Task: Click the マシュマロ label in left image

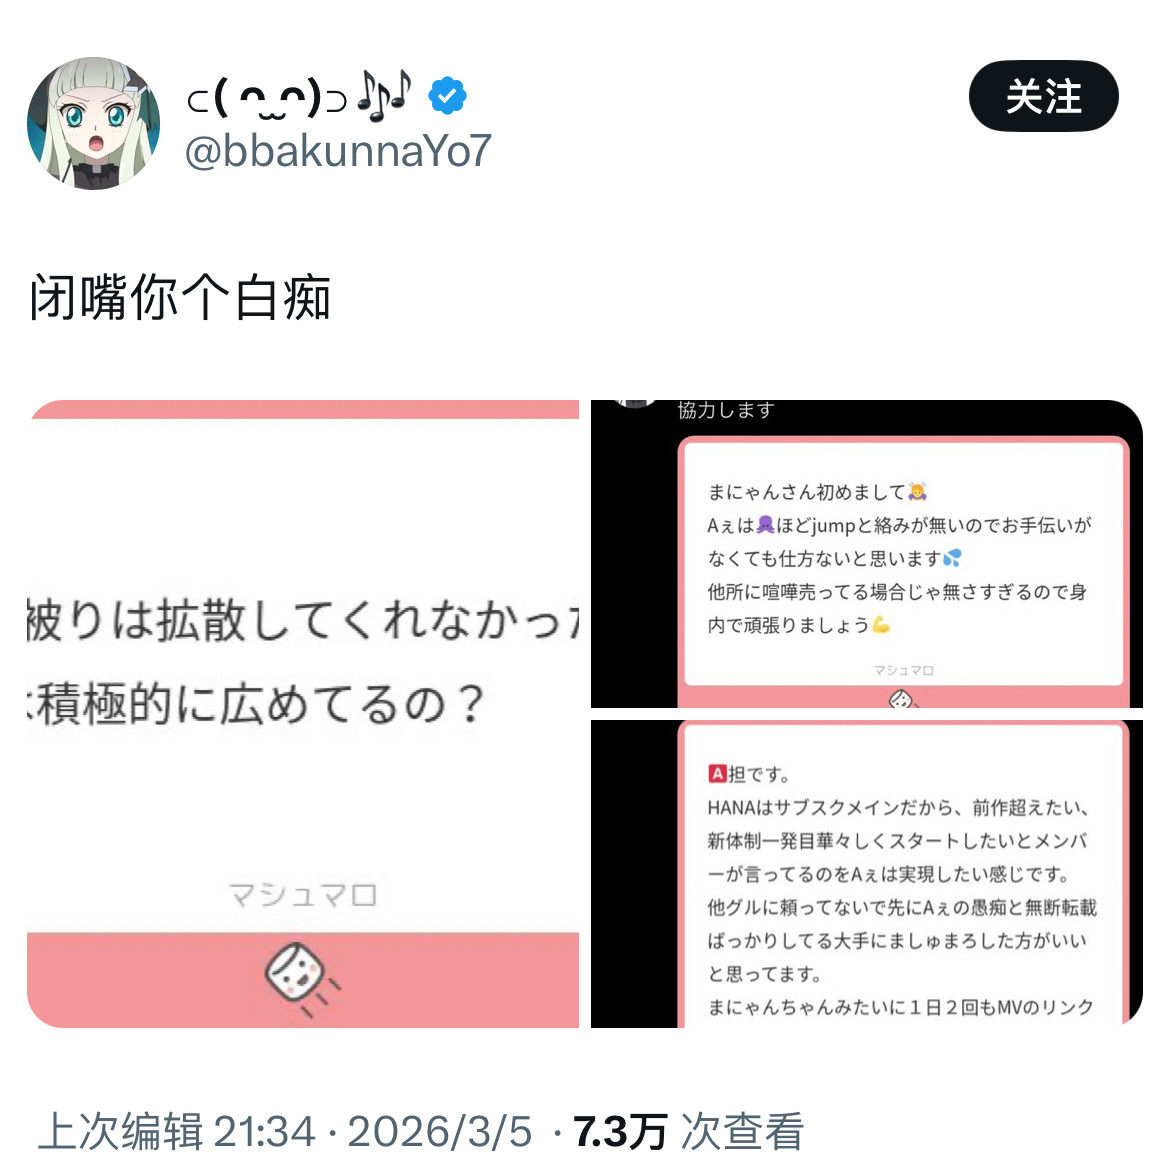Action: coord(303,894)
